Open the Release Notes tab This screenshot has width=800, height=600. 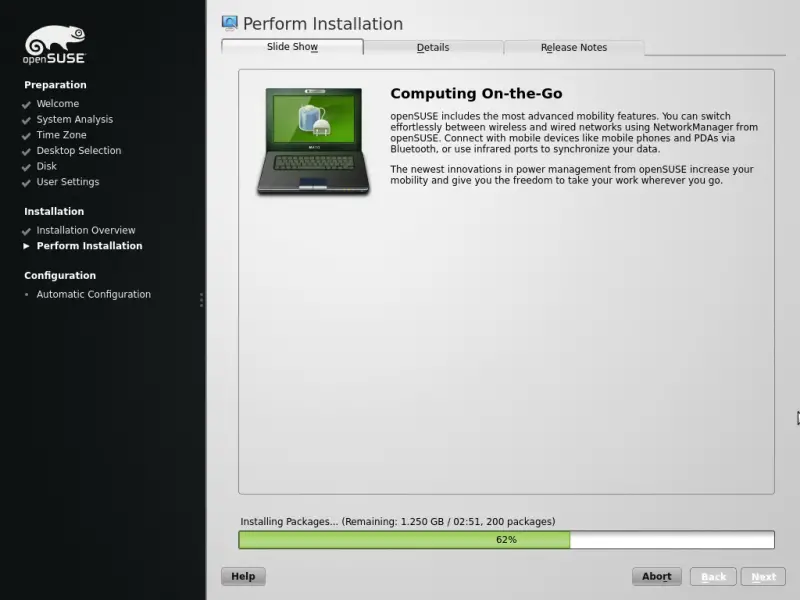[x=574, y=47]
